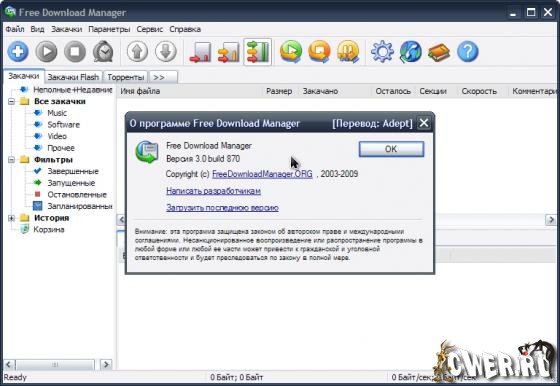Select the Запущенные filter

click(71, 183)
